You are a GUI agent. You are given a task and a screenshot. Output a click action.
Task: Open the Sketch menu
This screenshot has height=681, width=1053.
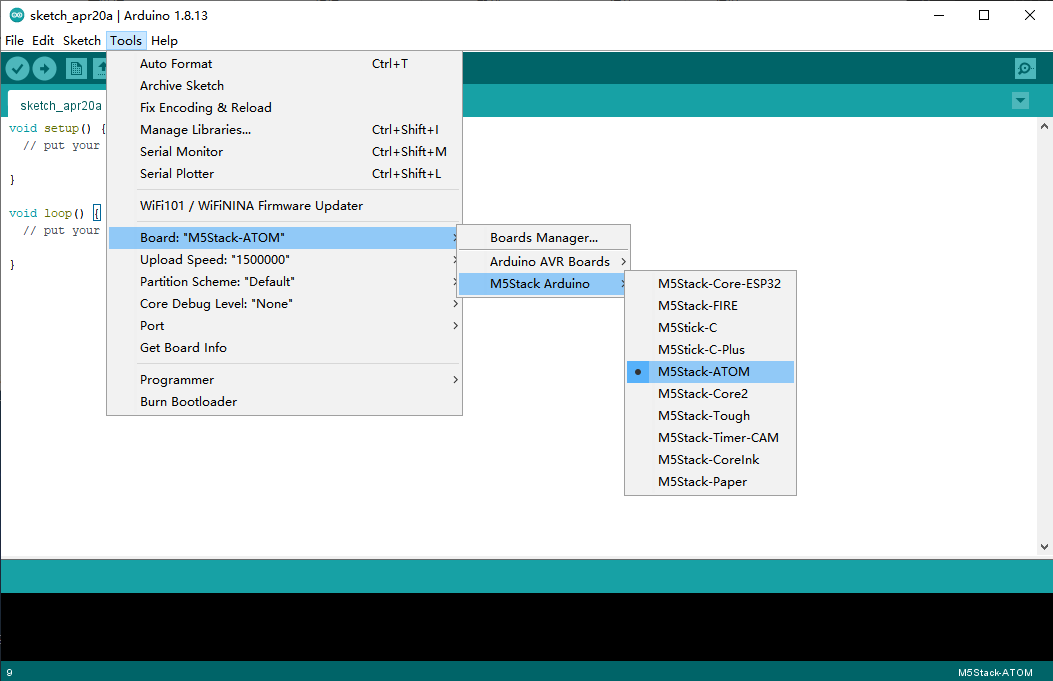[81, 40]
